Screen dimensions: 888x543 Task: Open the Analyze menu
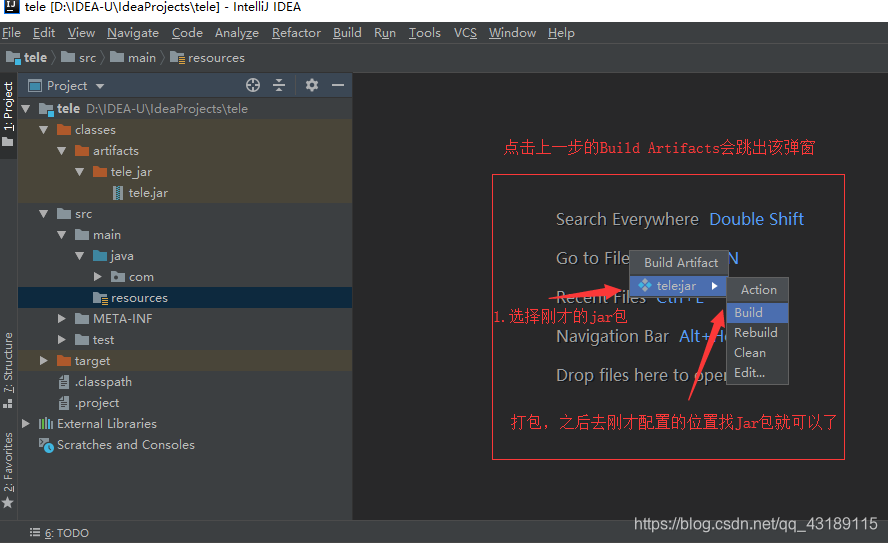tap(237, 33)
